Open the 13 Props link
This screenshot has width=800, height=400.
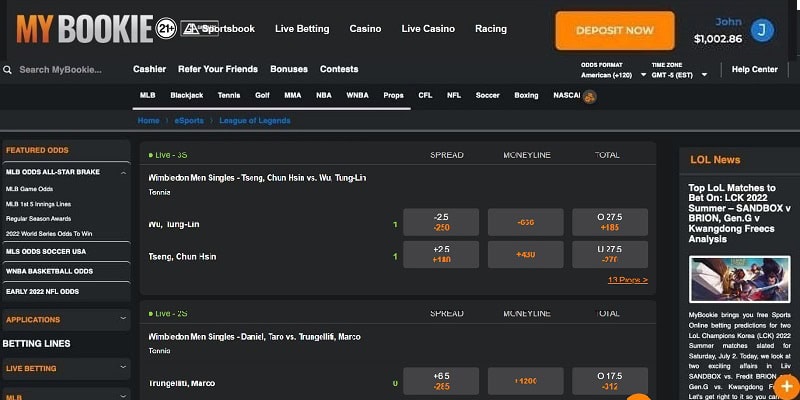click(x=628, y=280)
